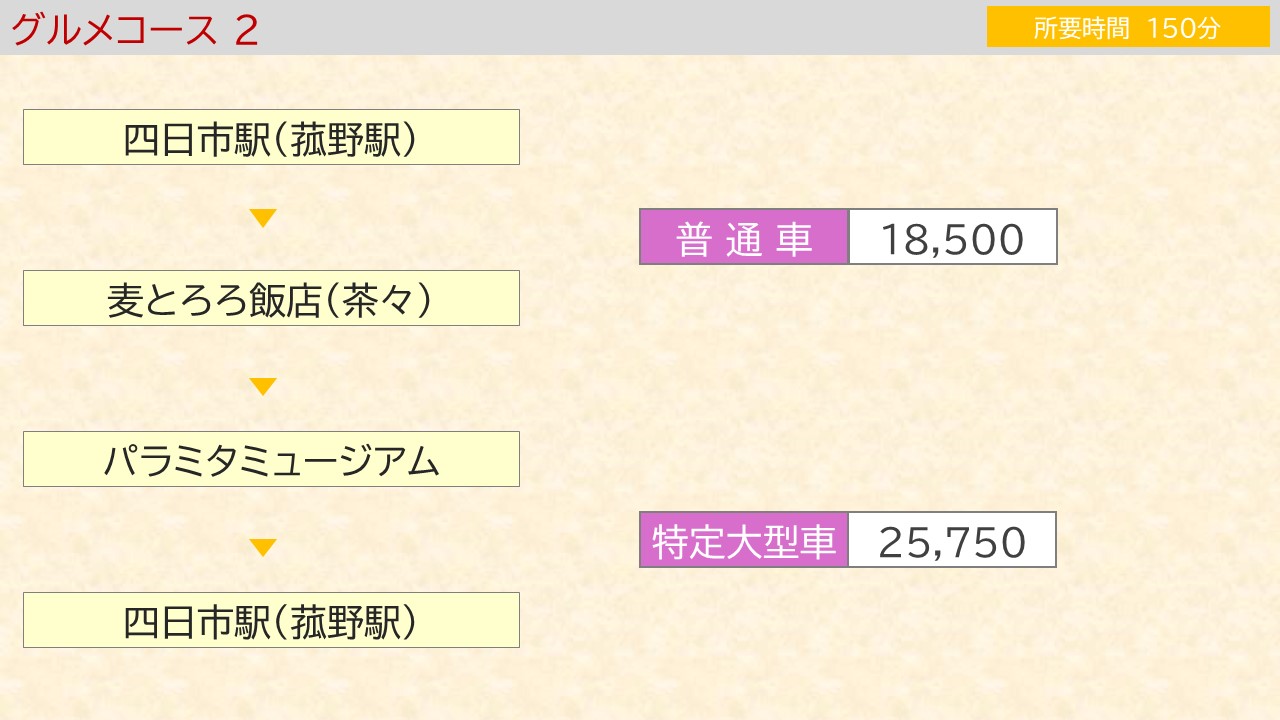This screenshot has width=1280, height=720.
Task: Click the 150分 value in the badge
Action: click(x=1184, y=28)
